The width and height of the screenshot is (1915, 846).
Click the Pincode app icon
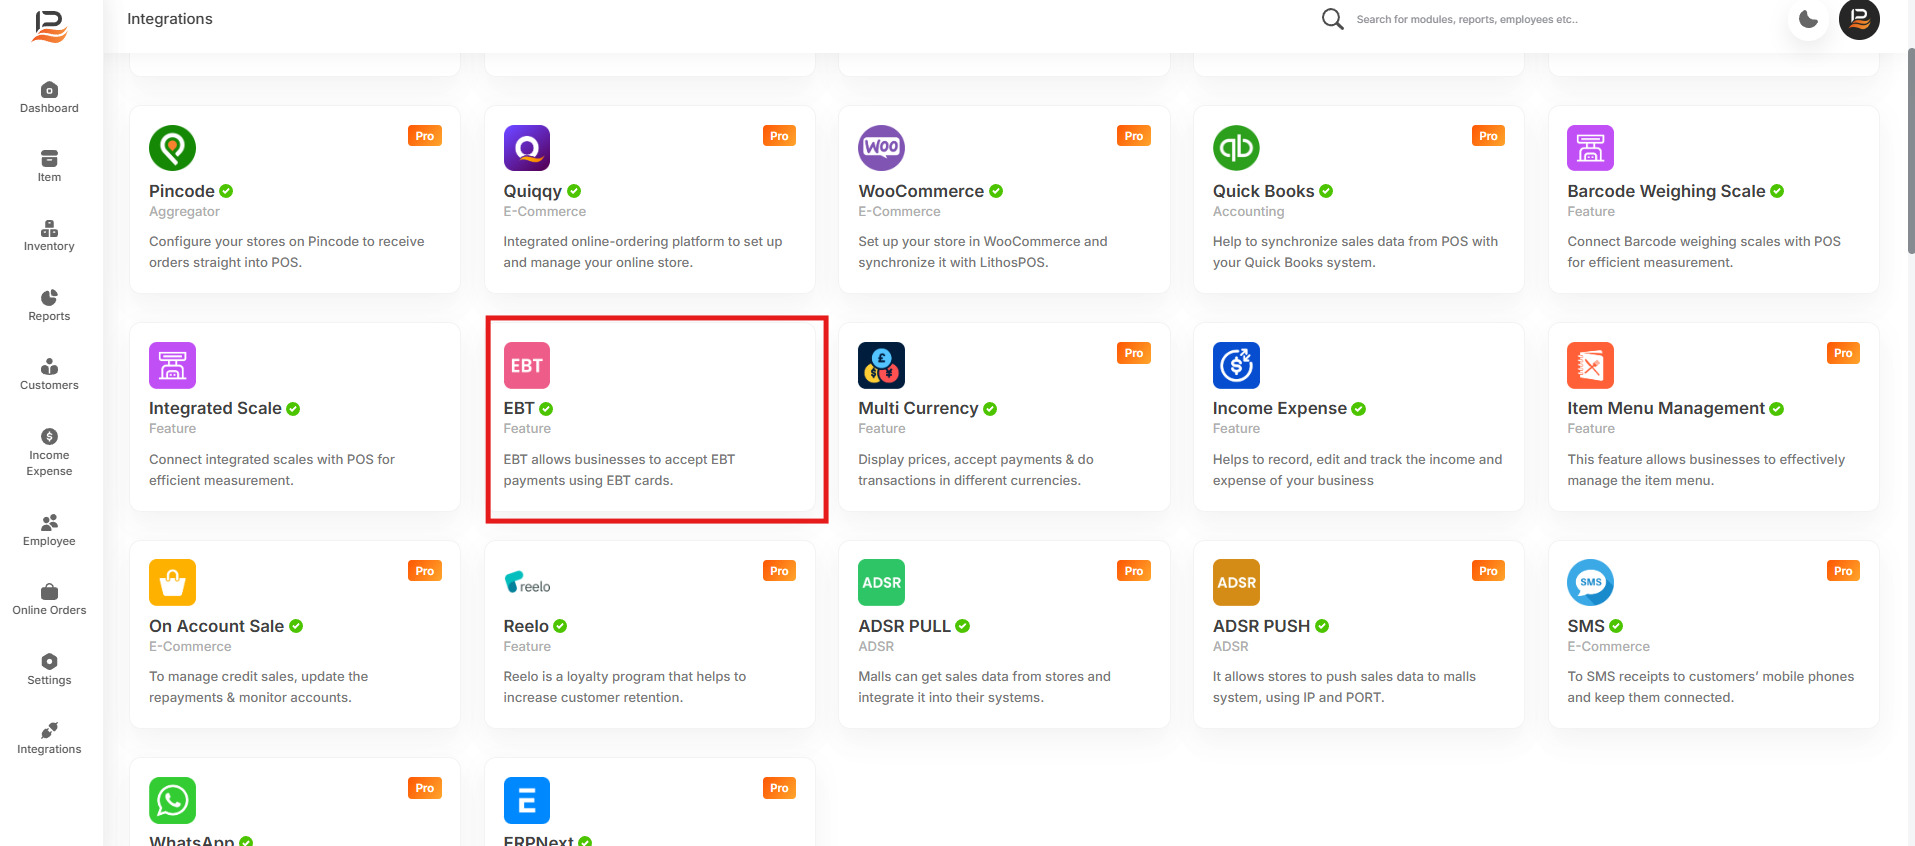tap(172, 148)
